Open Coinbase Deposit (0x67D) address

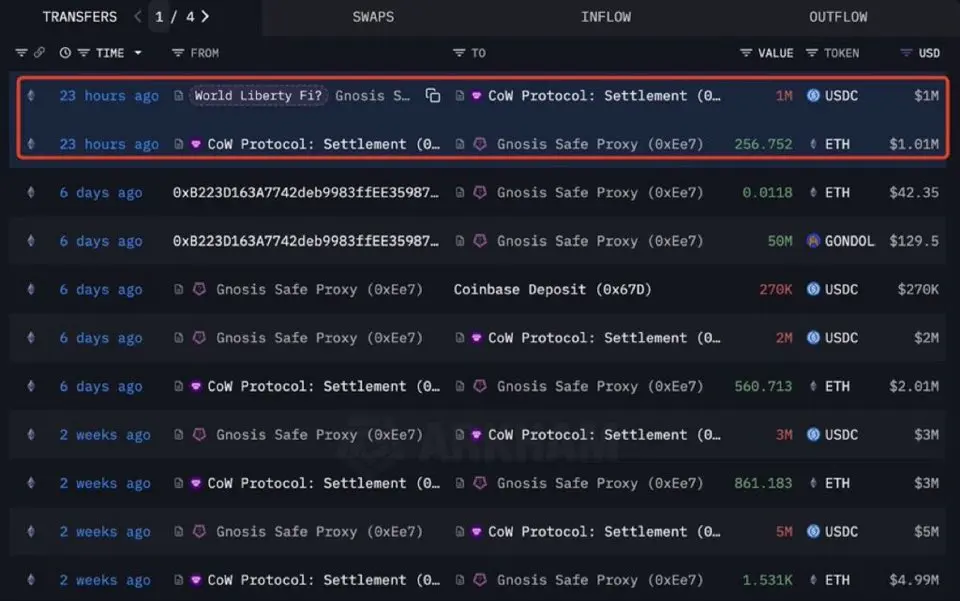(552, 289)
